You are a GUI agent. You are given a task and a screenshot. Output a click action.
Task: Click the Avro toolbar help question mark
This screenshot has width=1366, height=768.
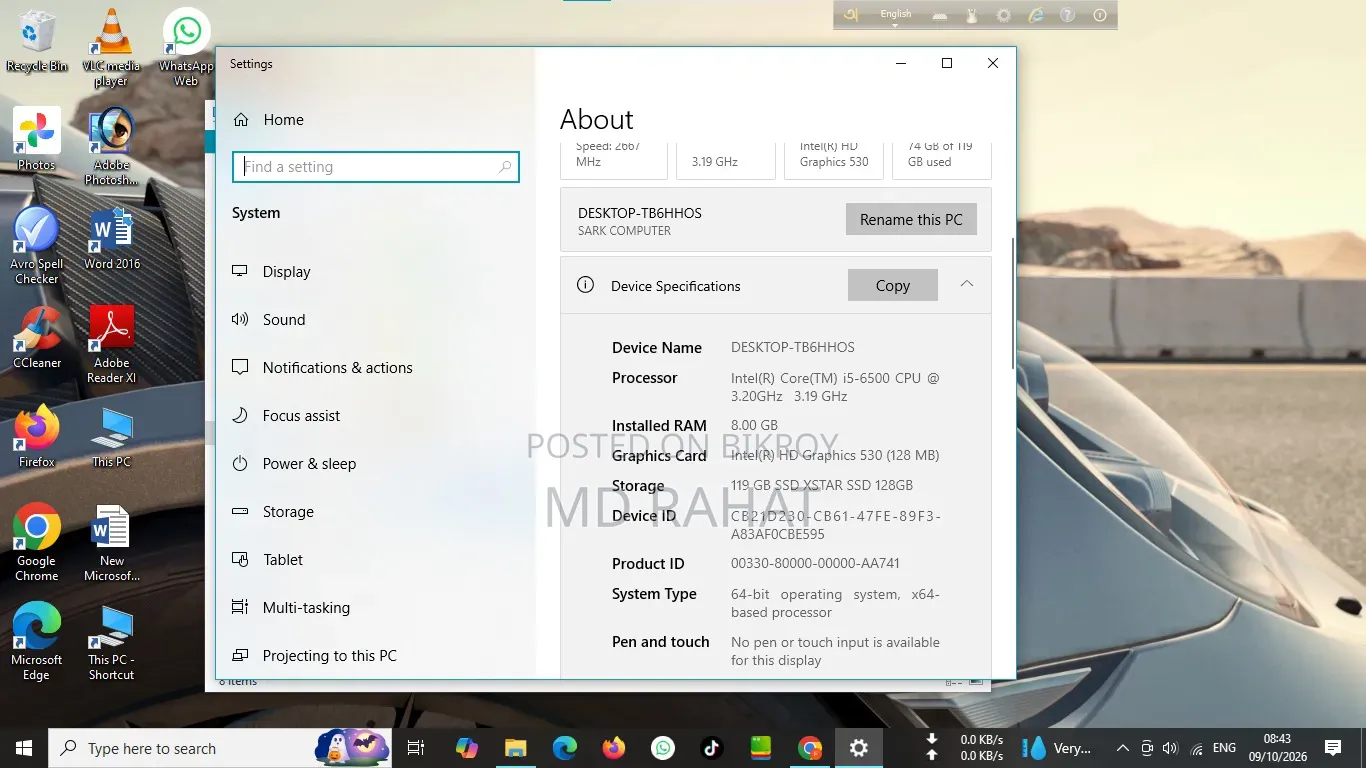click(1068, 15)
